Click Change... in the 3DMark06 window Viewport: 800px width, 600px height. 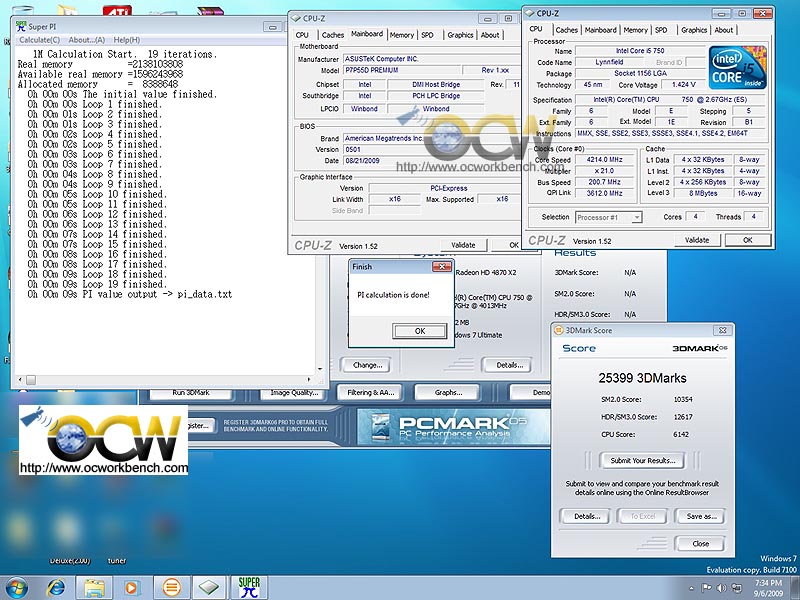pos(367,365)
